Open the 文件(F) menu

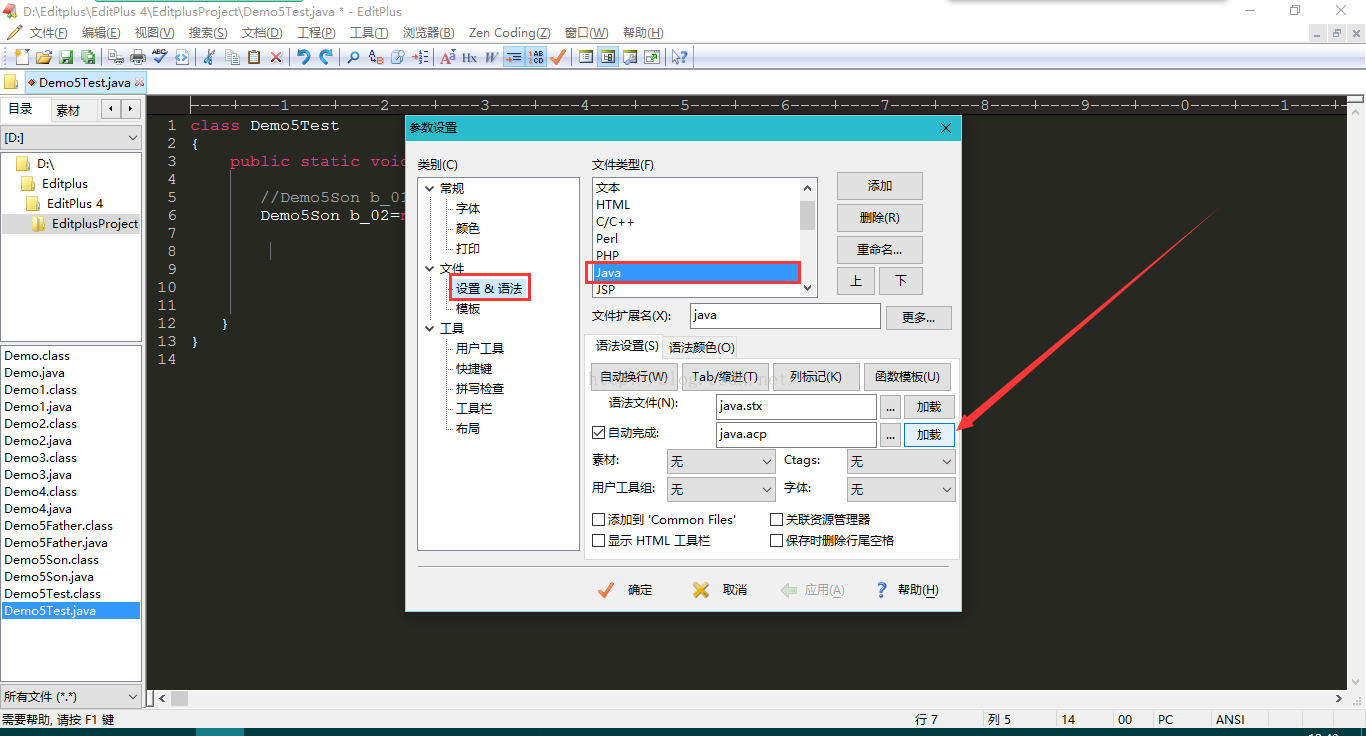[x=49, y=33]
